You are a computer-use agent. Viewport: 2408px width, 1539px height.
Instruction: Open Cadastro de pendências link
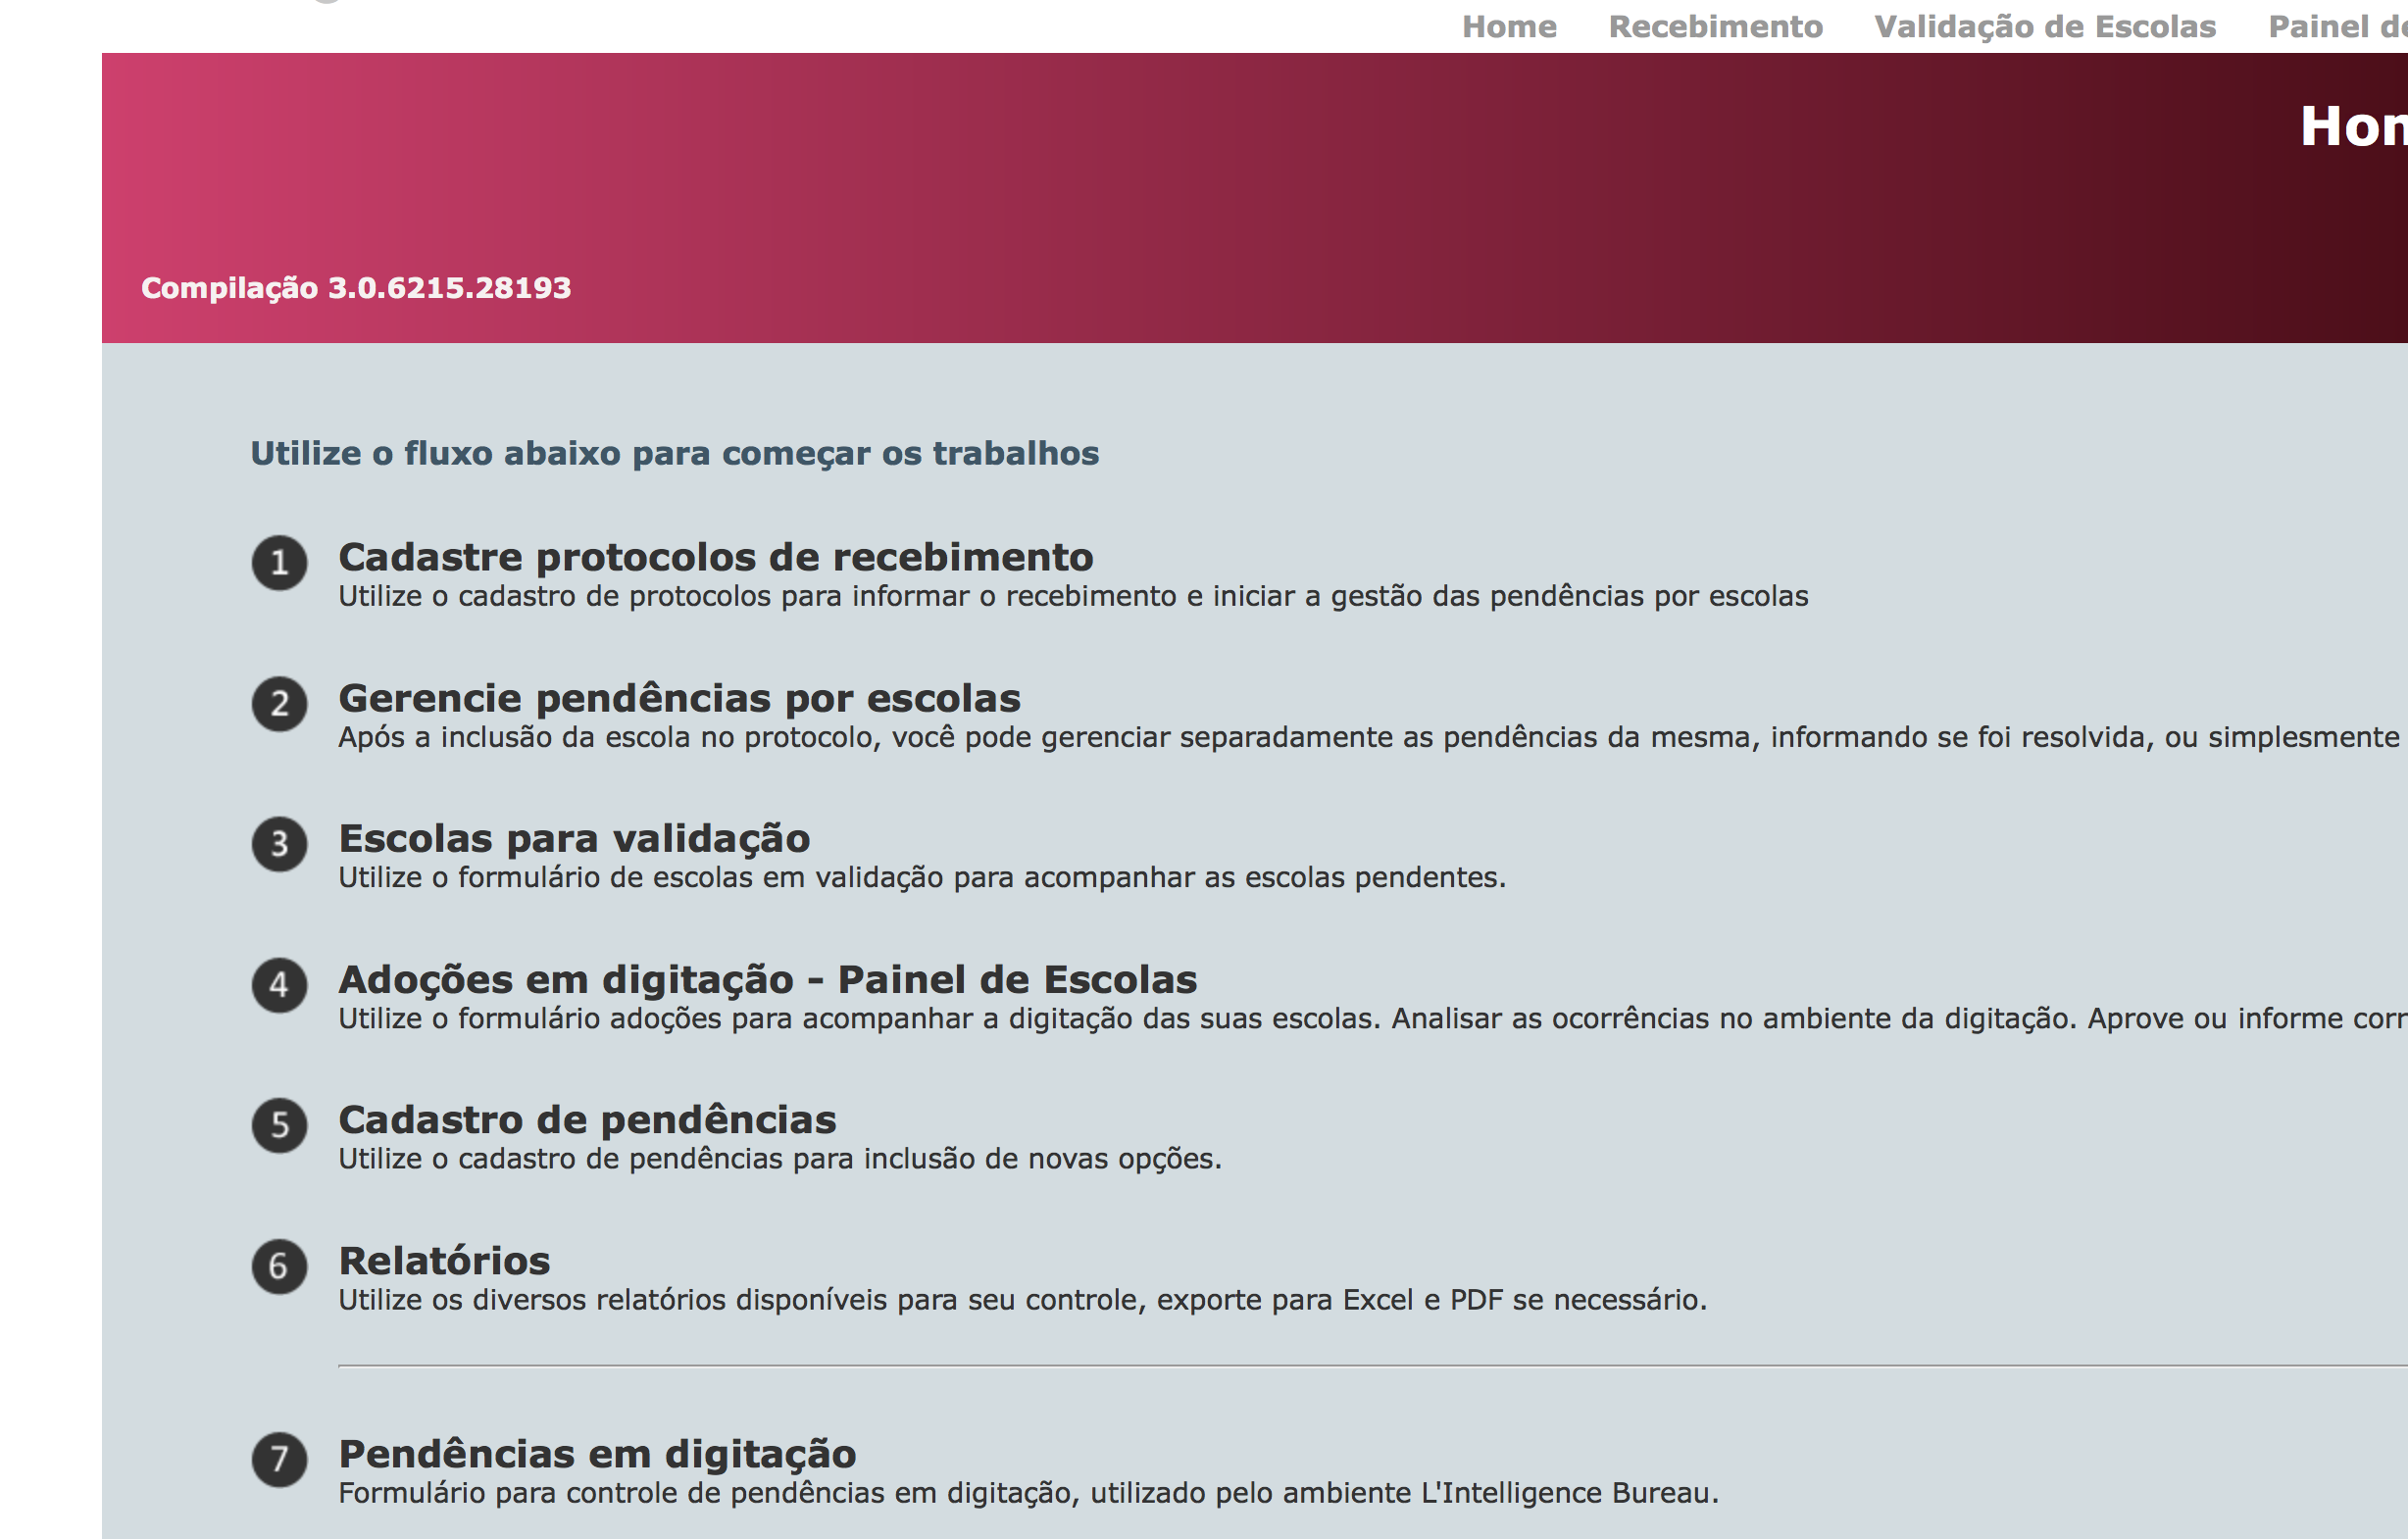587,1119
